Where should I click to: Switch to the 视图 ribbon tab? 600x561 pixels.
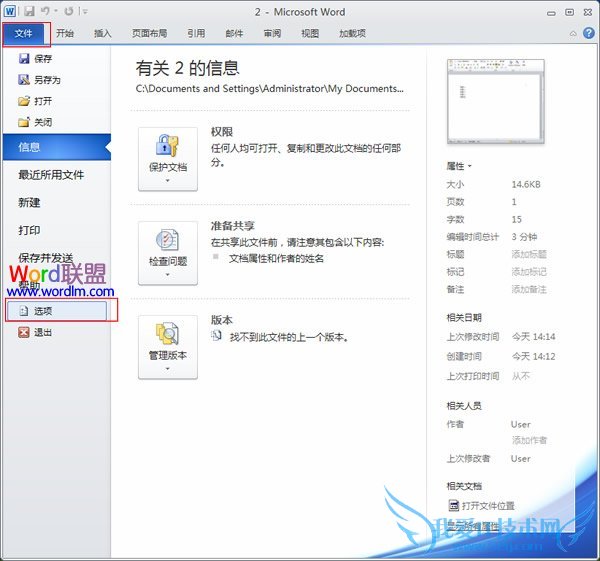coord(310,34)
